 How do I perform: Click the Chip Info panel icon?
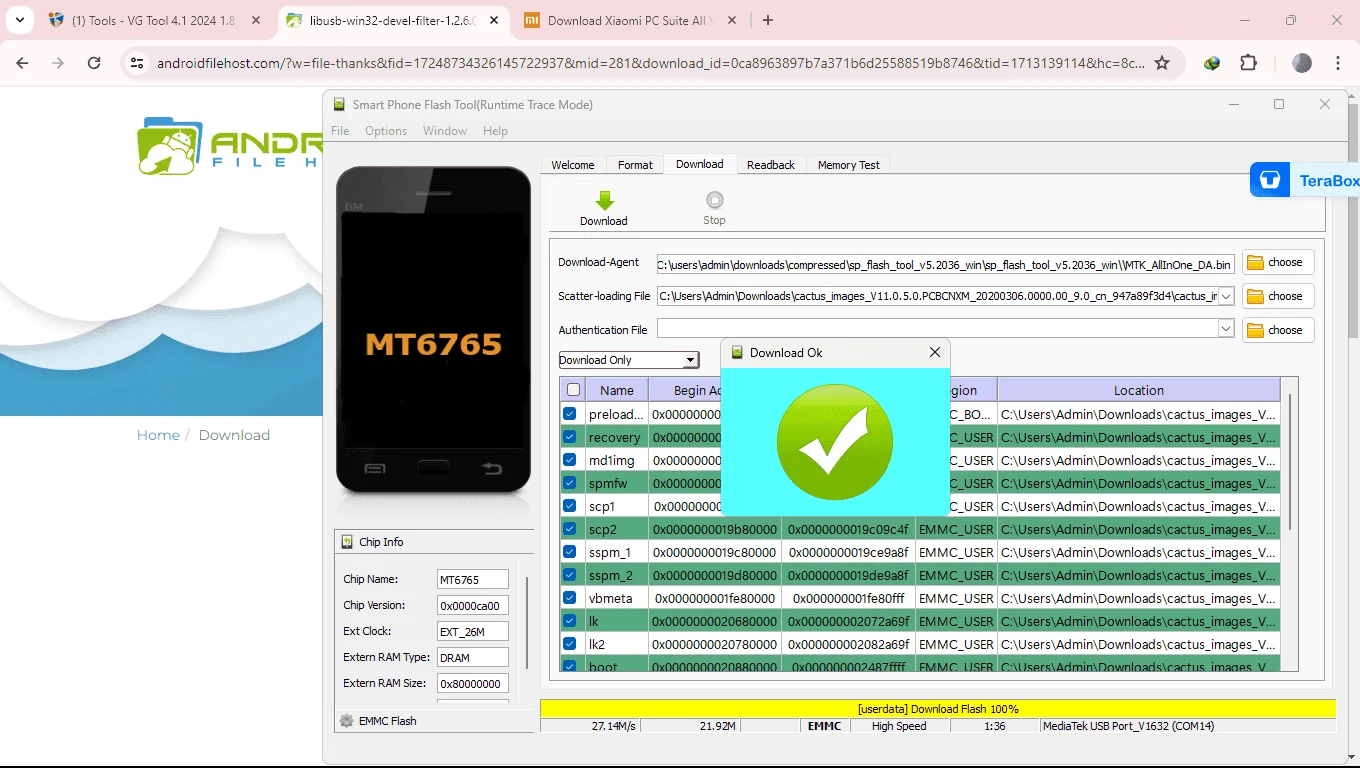[x=347, y=542]
